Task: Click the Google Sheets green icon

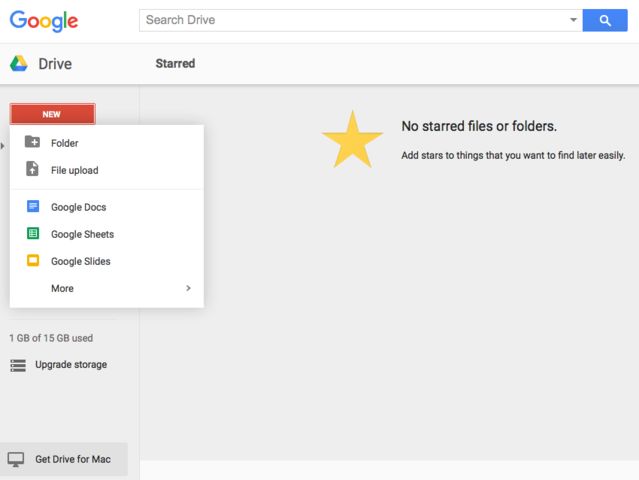Action: click(33, 233)
